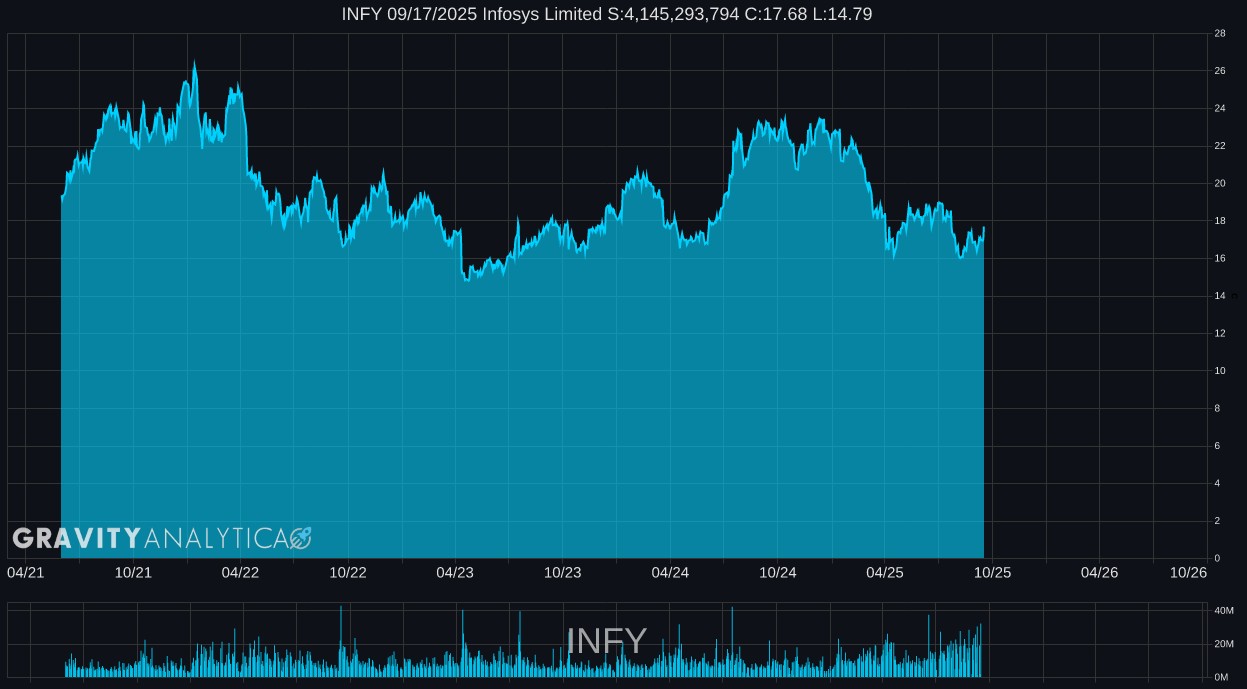The width and height of the screenshot is (1247, 689).
Task: Pick the 04/22 date label
Action: pos(240,572)
